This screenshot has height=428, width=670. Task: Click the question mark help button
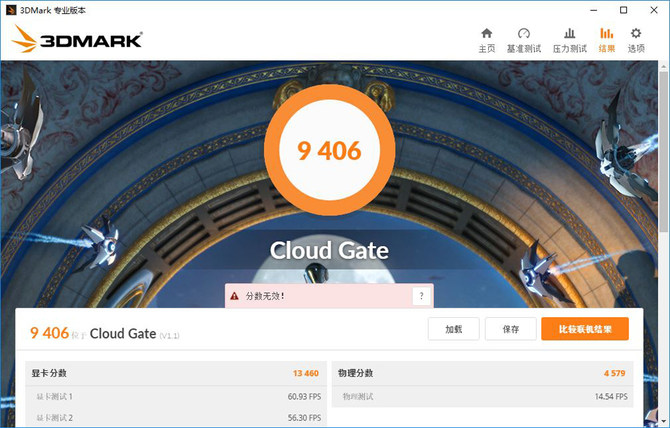[x=421, y=296]
